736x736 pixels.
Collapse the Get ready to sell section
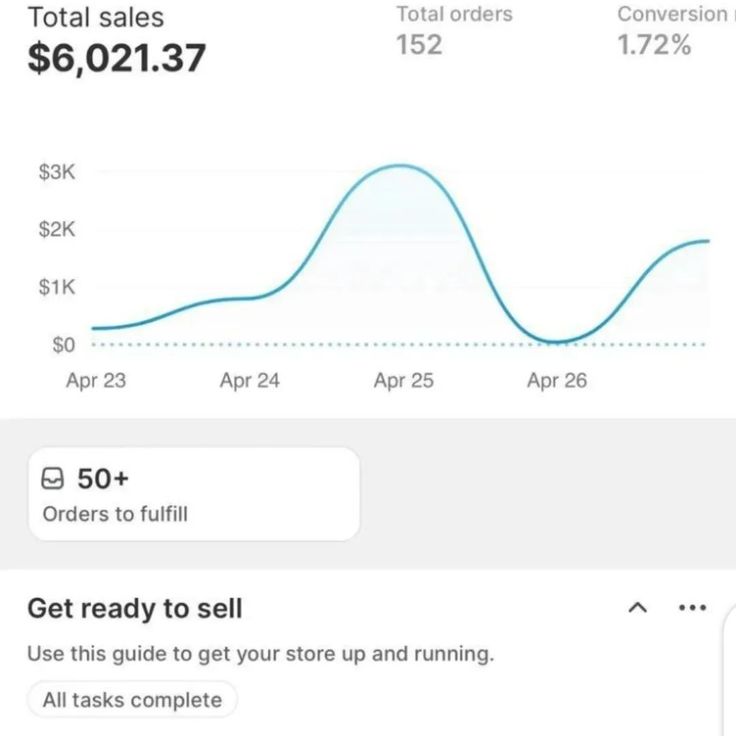coord(638,607)
